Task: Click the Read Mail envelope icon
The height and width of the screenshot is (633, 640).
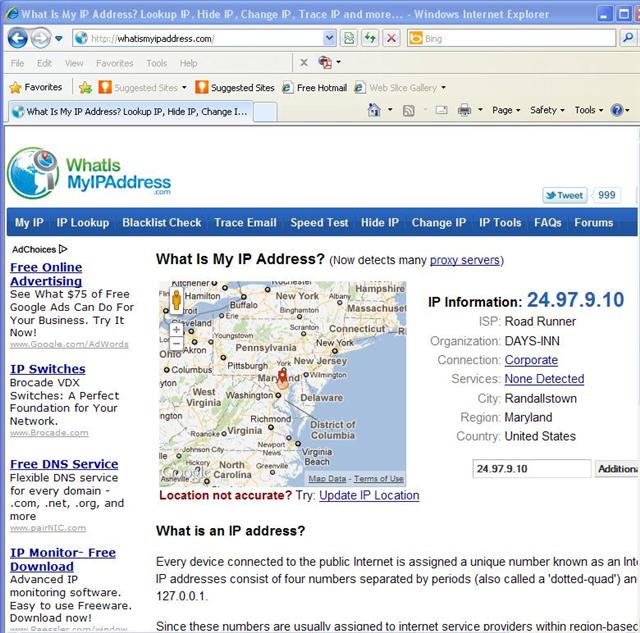Action: (x=441, y=110)
